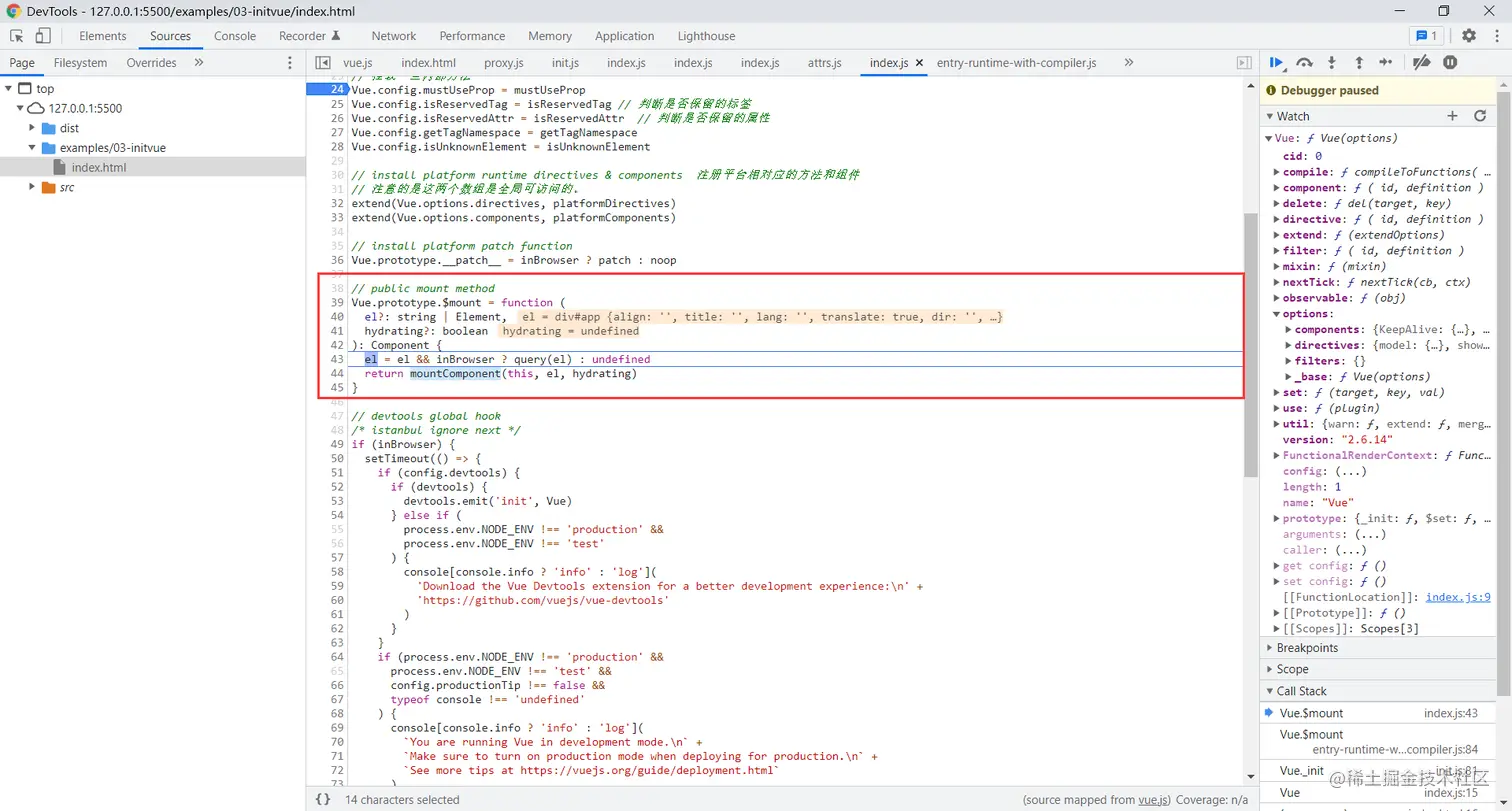Add a new watch expression

point(1452,115)
